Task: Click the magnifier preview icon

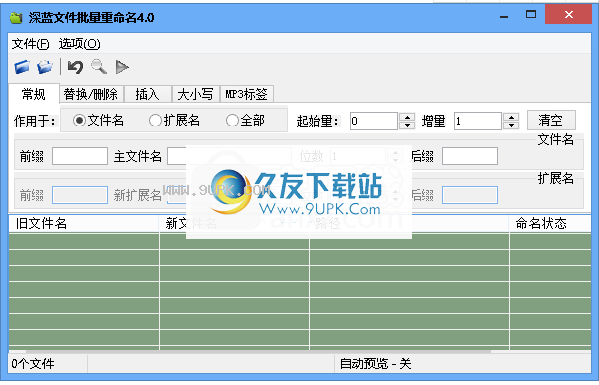Action: [99, 67]
